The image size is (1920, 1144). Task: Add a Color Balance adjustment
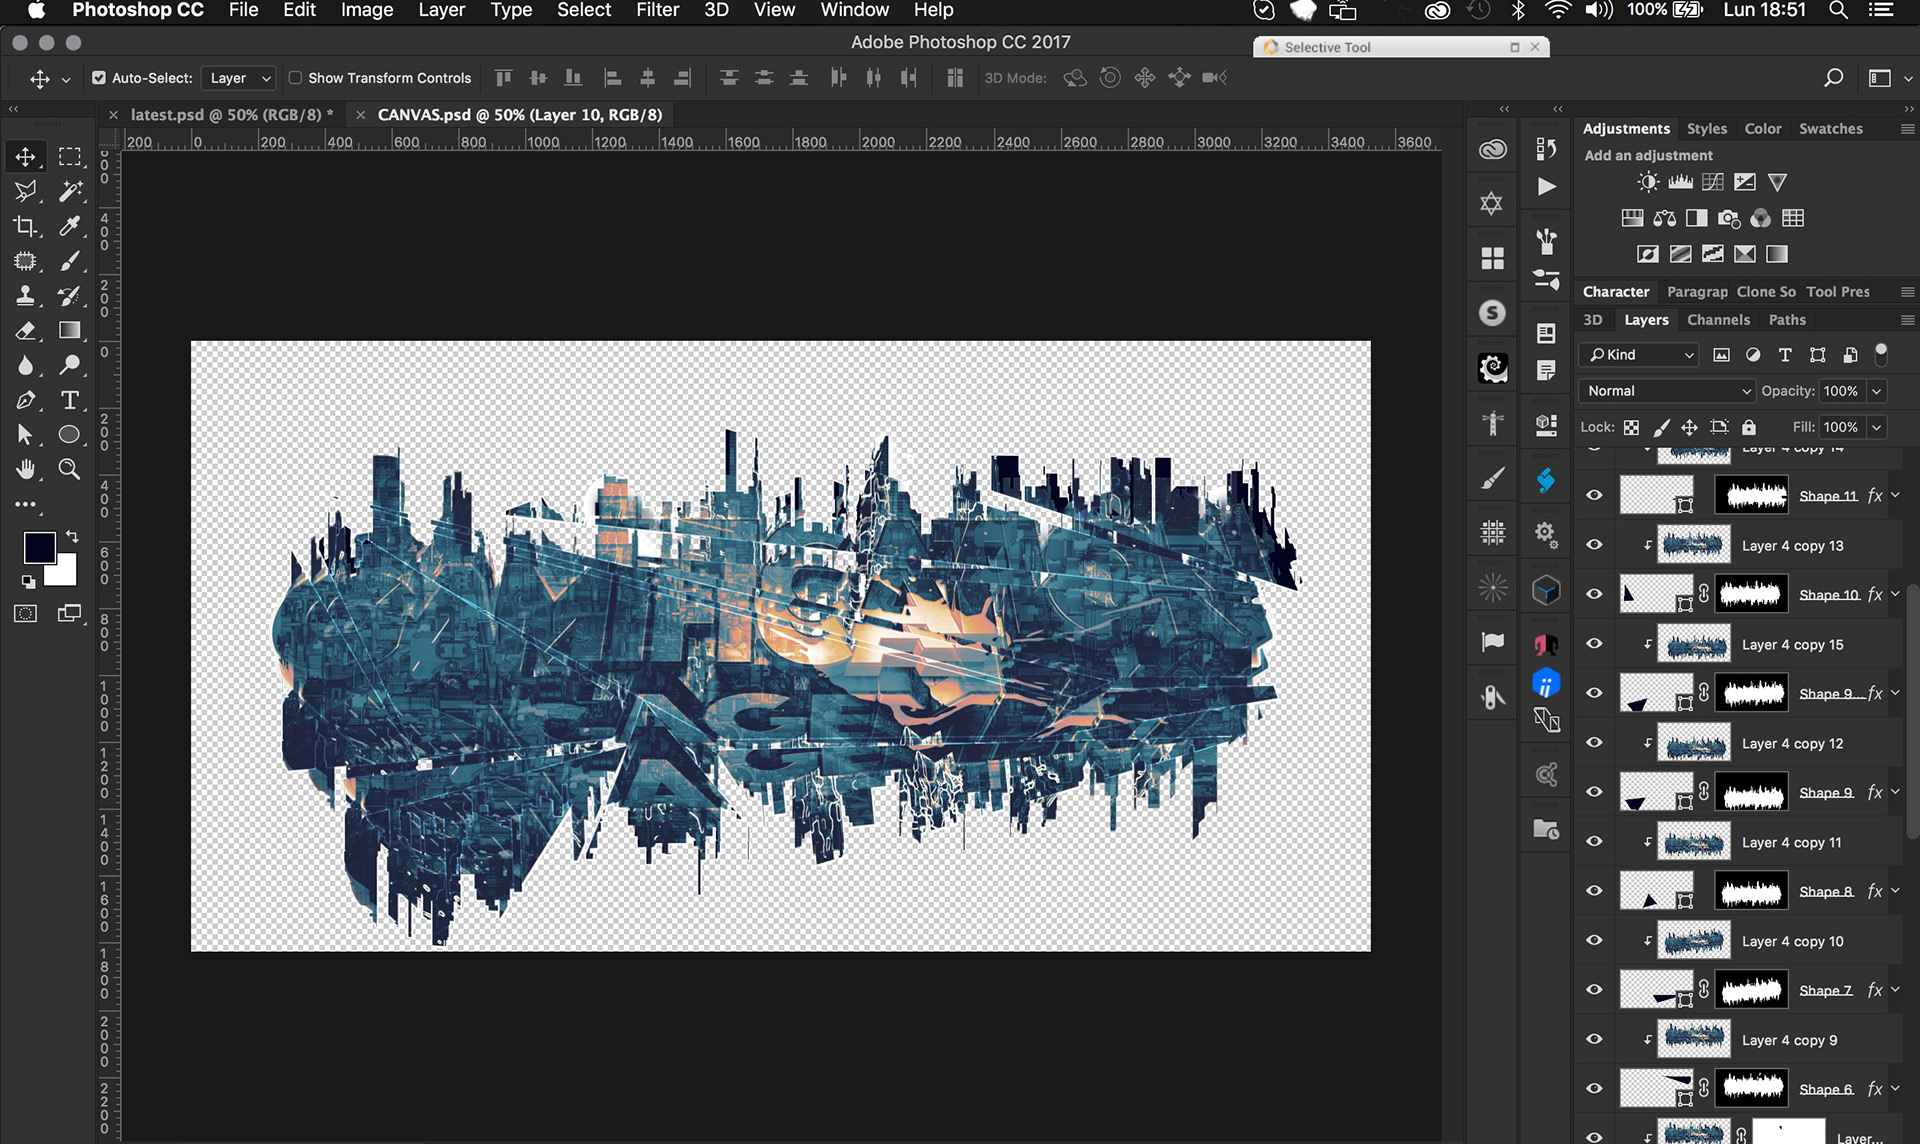[1664, 218]
